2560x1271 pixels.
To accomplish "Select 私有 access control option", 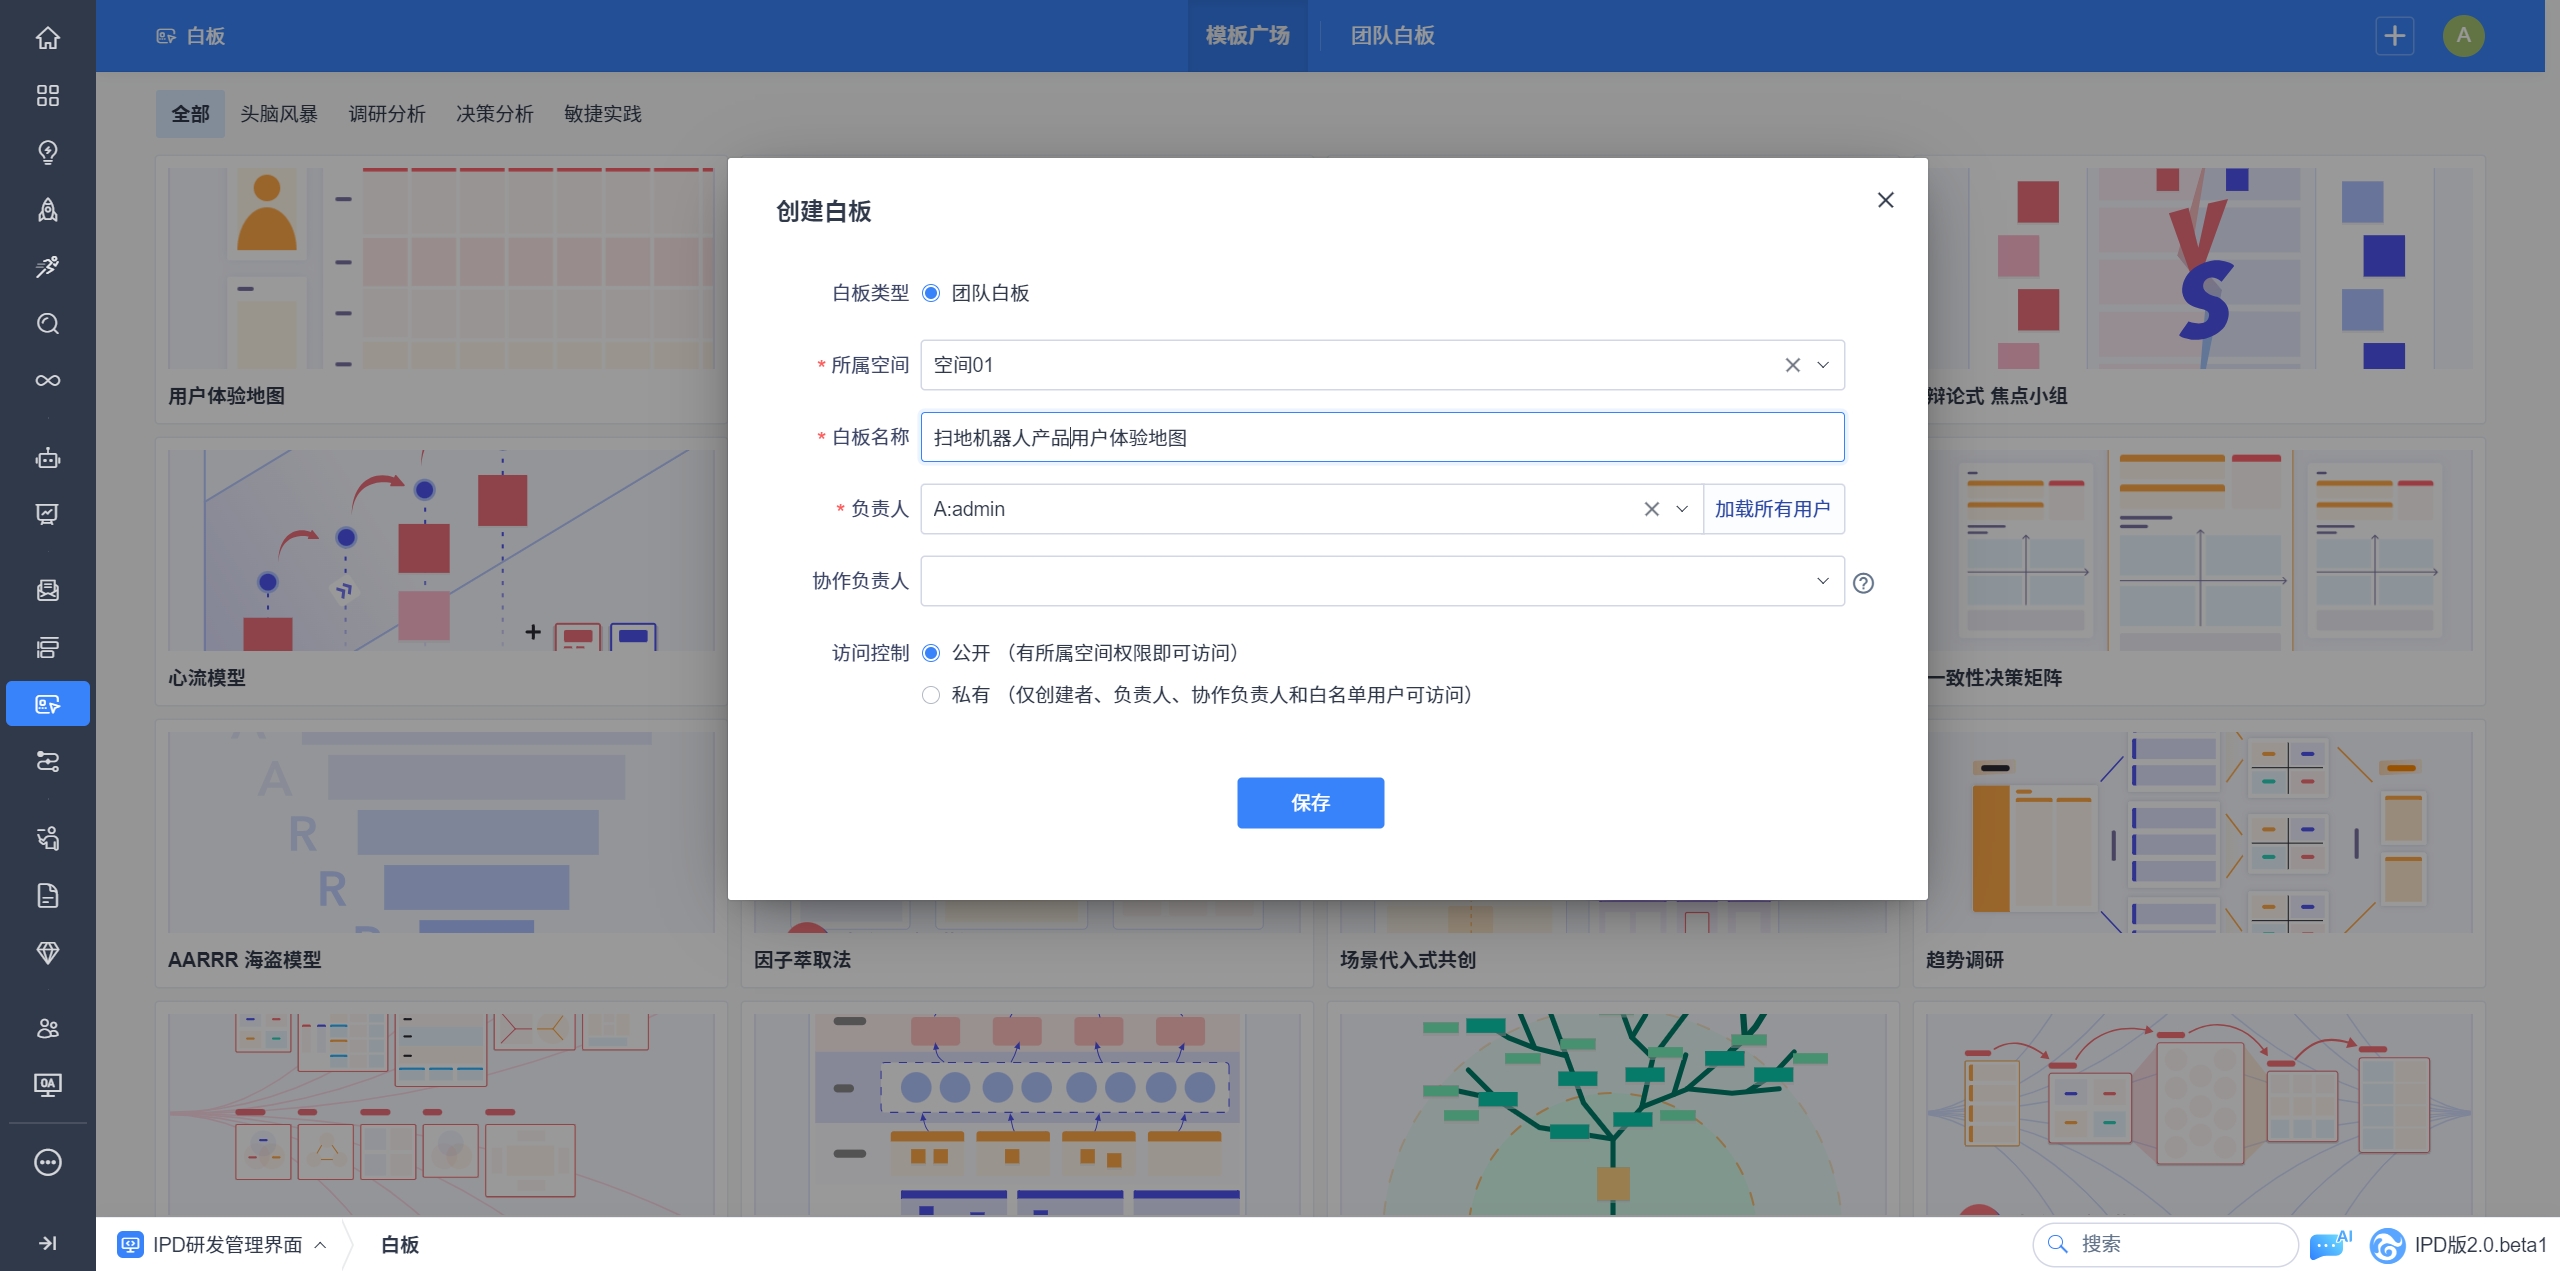I will (x=931, y=695).
